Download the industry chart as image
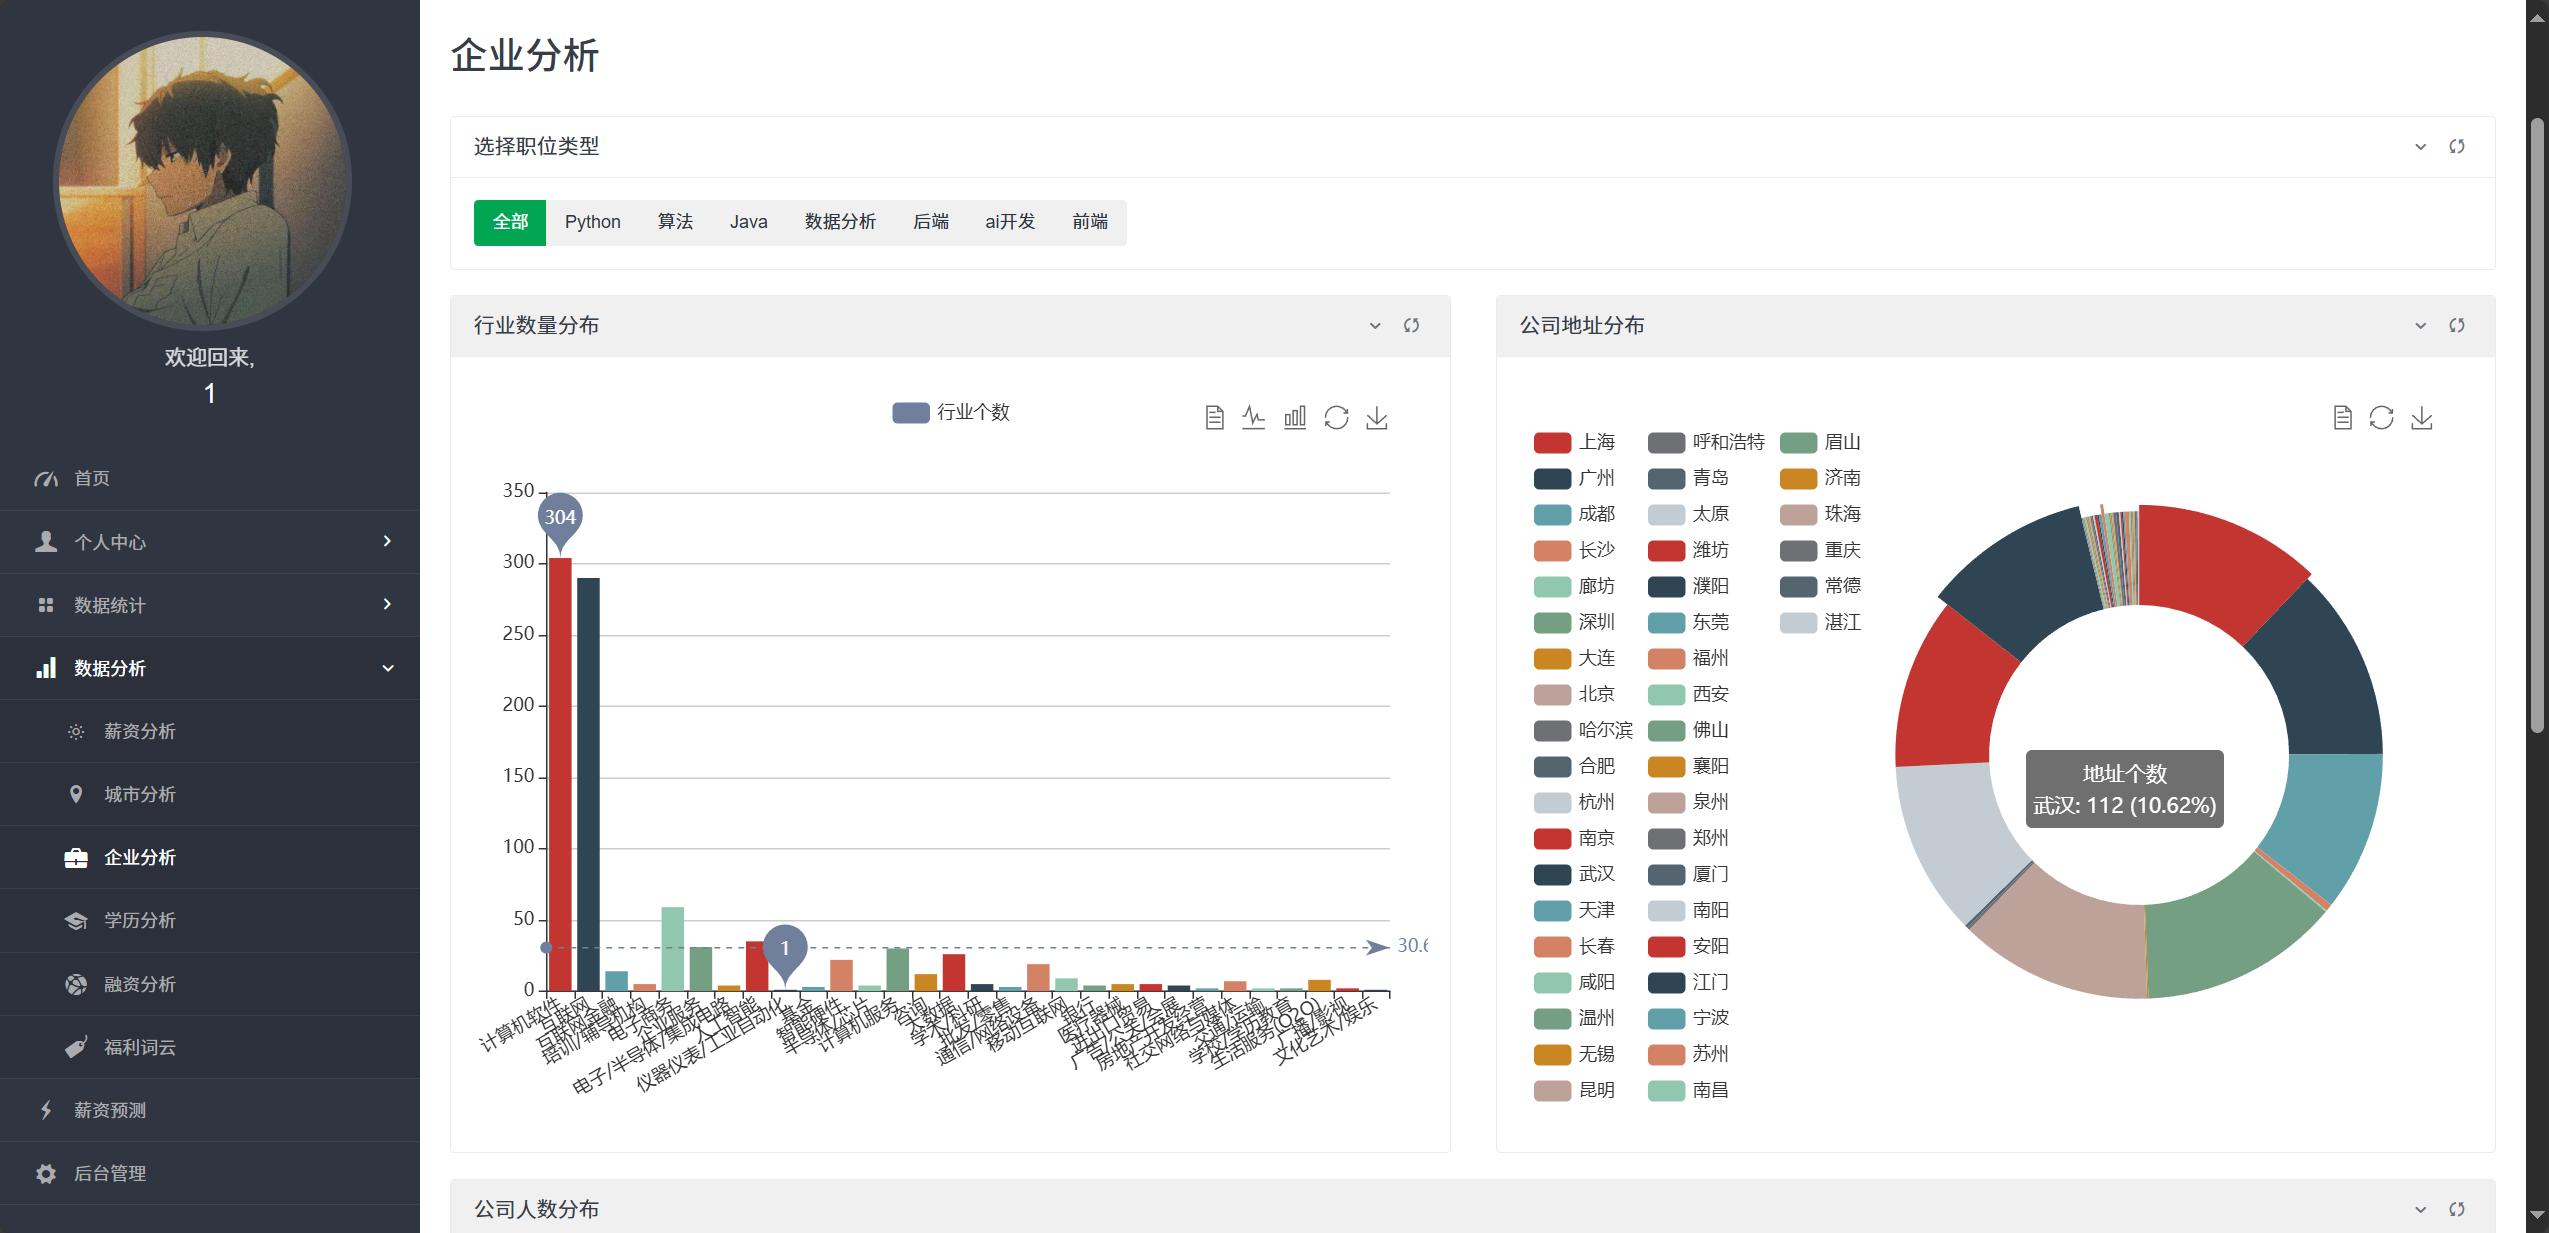Screen dimensions: 2549x1233 coord(1377,417)
